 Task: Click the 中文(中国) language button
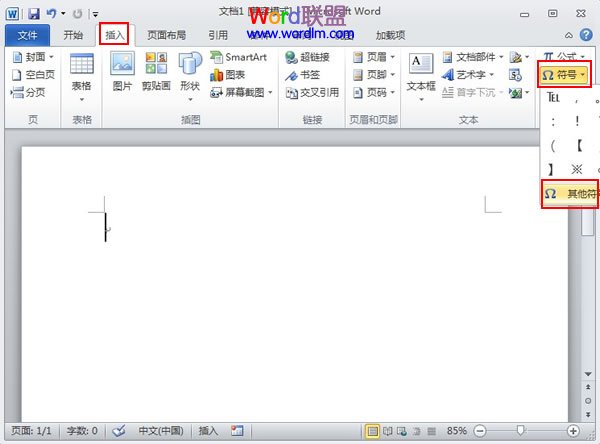pos(160,431)
